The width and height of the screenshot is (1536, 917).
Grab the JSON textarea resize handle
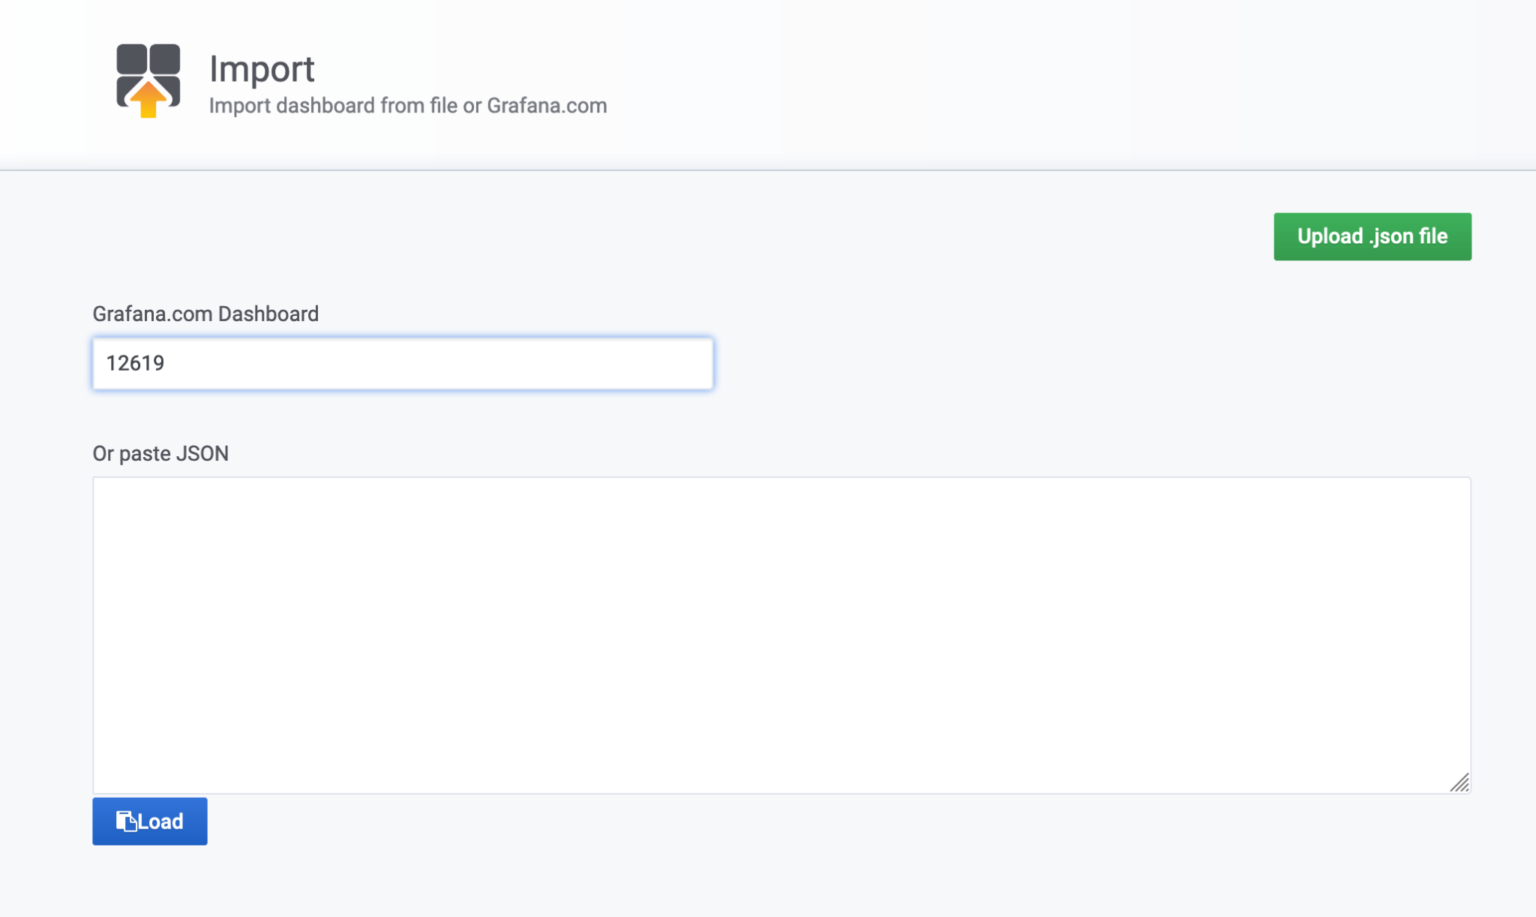coord(1459,782)
